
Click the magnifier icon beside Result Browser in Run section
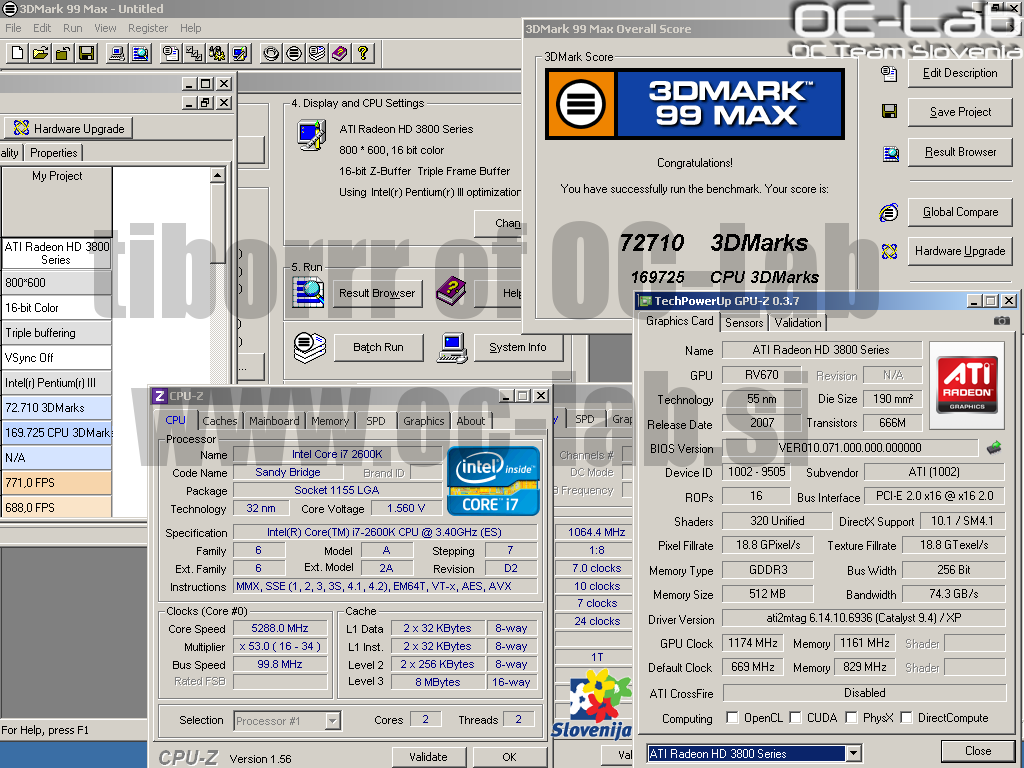click(x=308, y=292)
